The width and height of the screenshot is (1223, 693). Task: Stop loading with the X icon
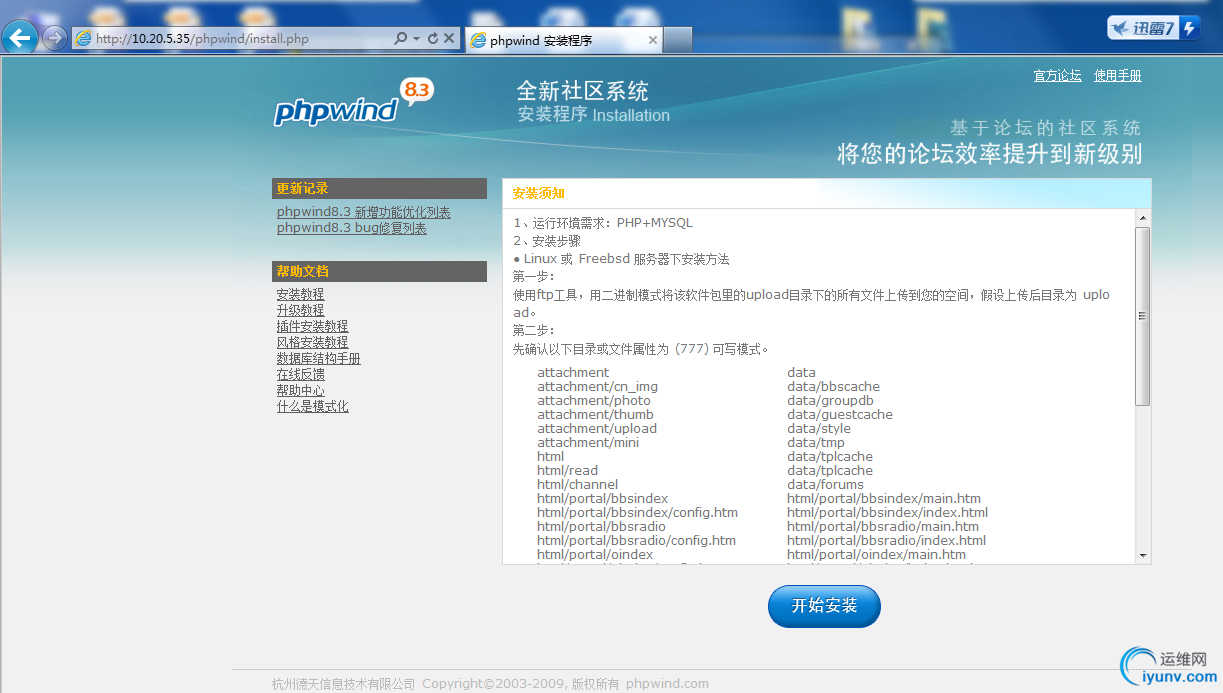click(449, 39)
